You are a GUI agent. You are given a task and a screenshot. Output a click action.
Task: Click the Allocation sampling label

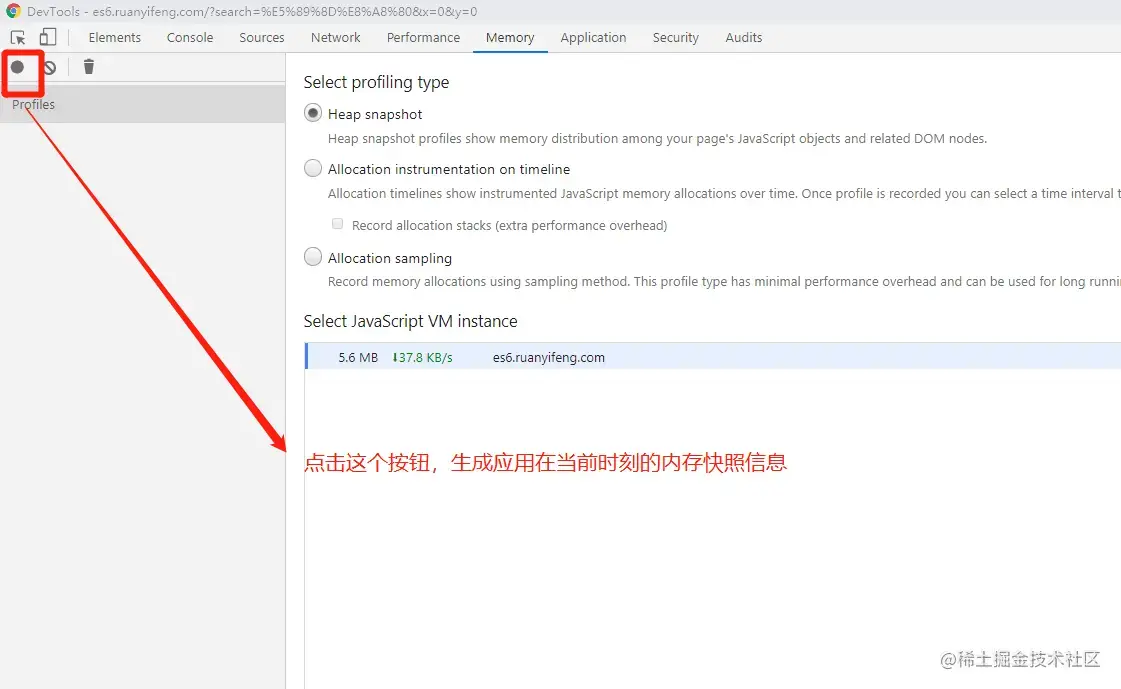[390, 258]
